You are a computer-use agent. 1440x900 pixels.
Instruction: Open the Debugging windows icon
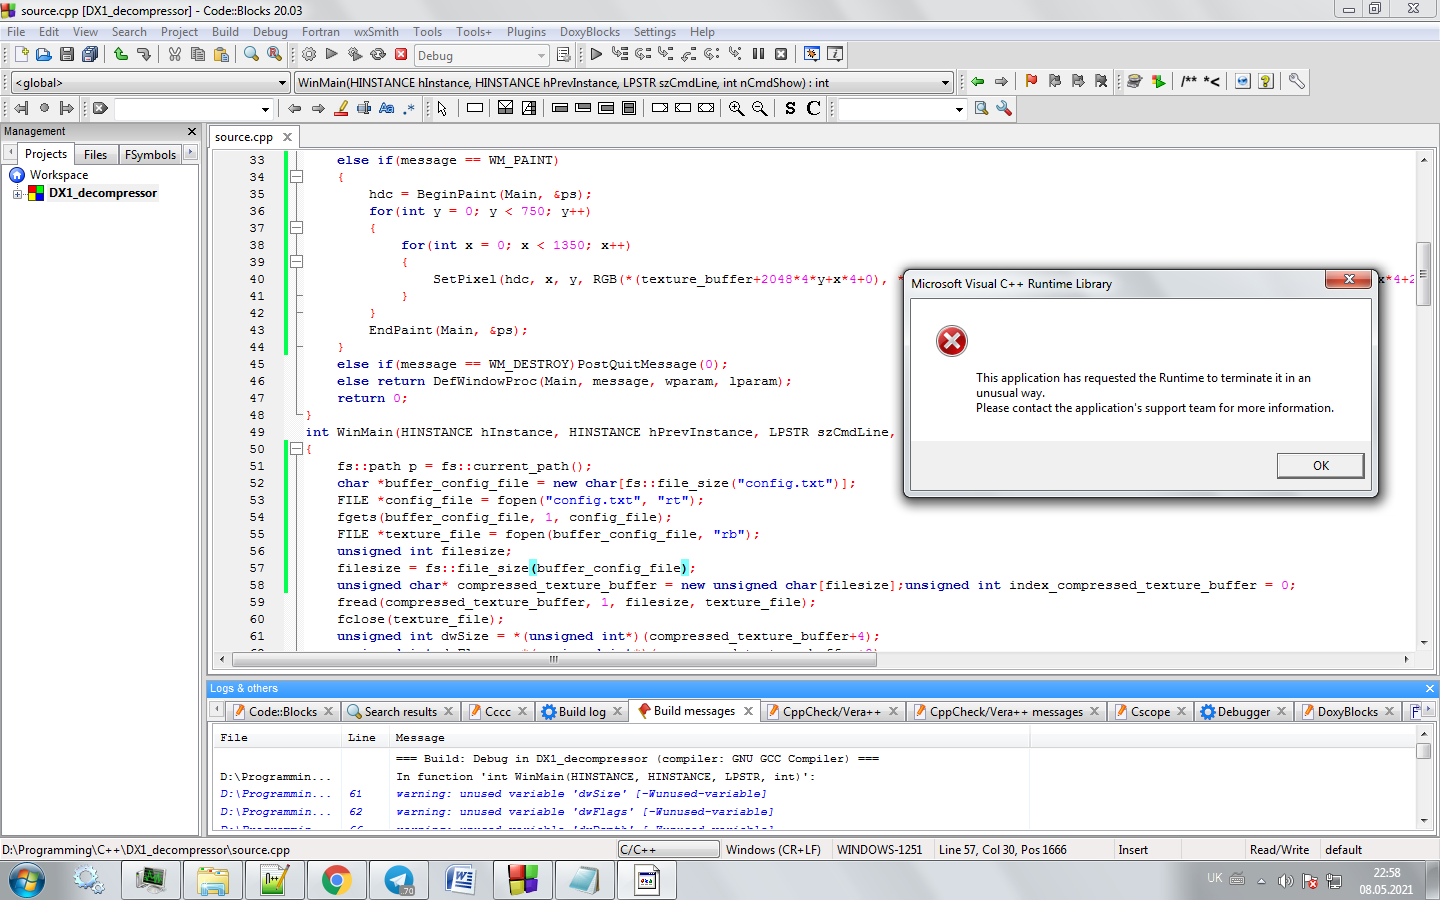[x=812, y=54]
